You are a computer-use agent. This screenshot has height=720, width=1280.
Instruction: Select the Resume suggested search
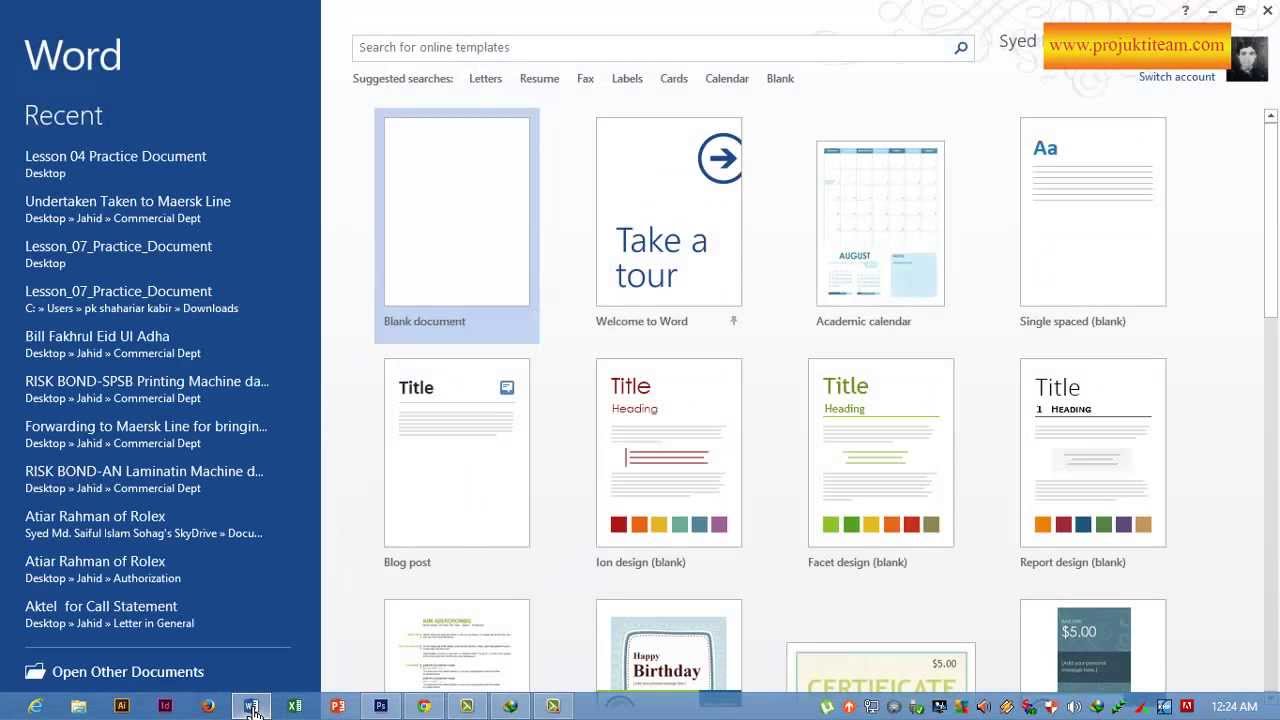click(539, 78)
